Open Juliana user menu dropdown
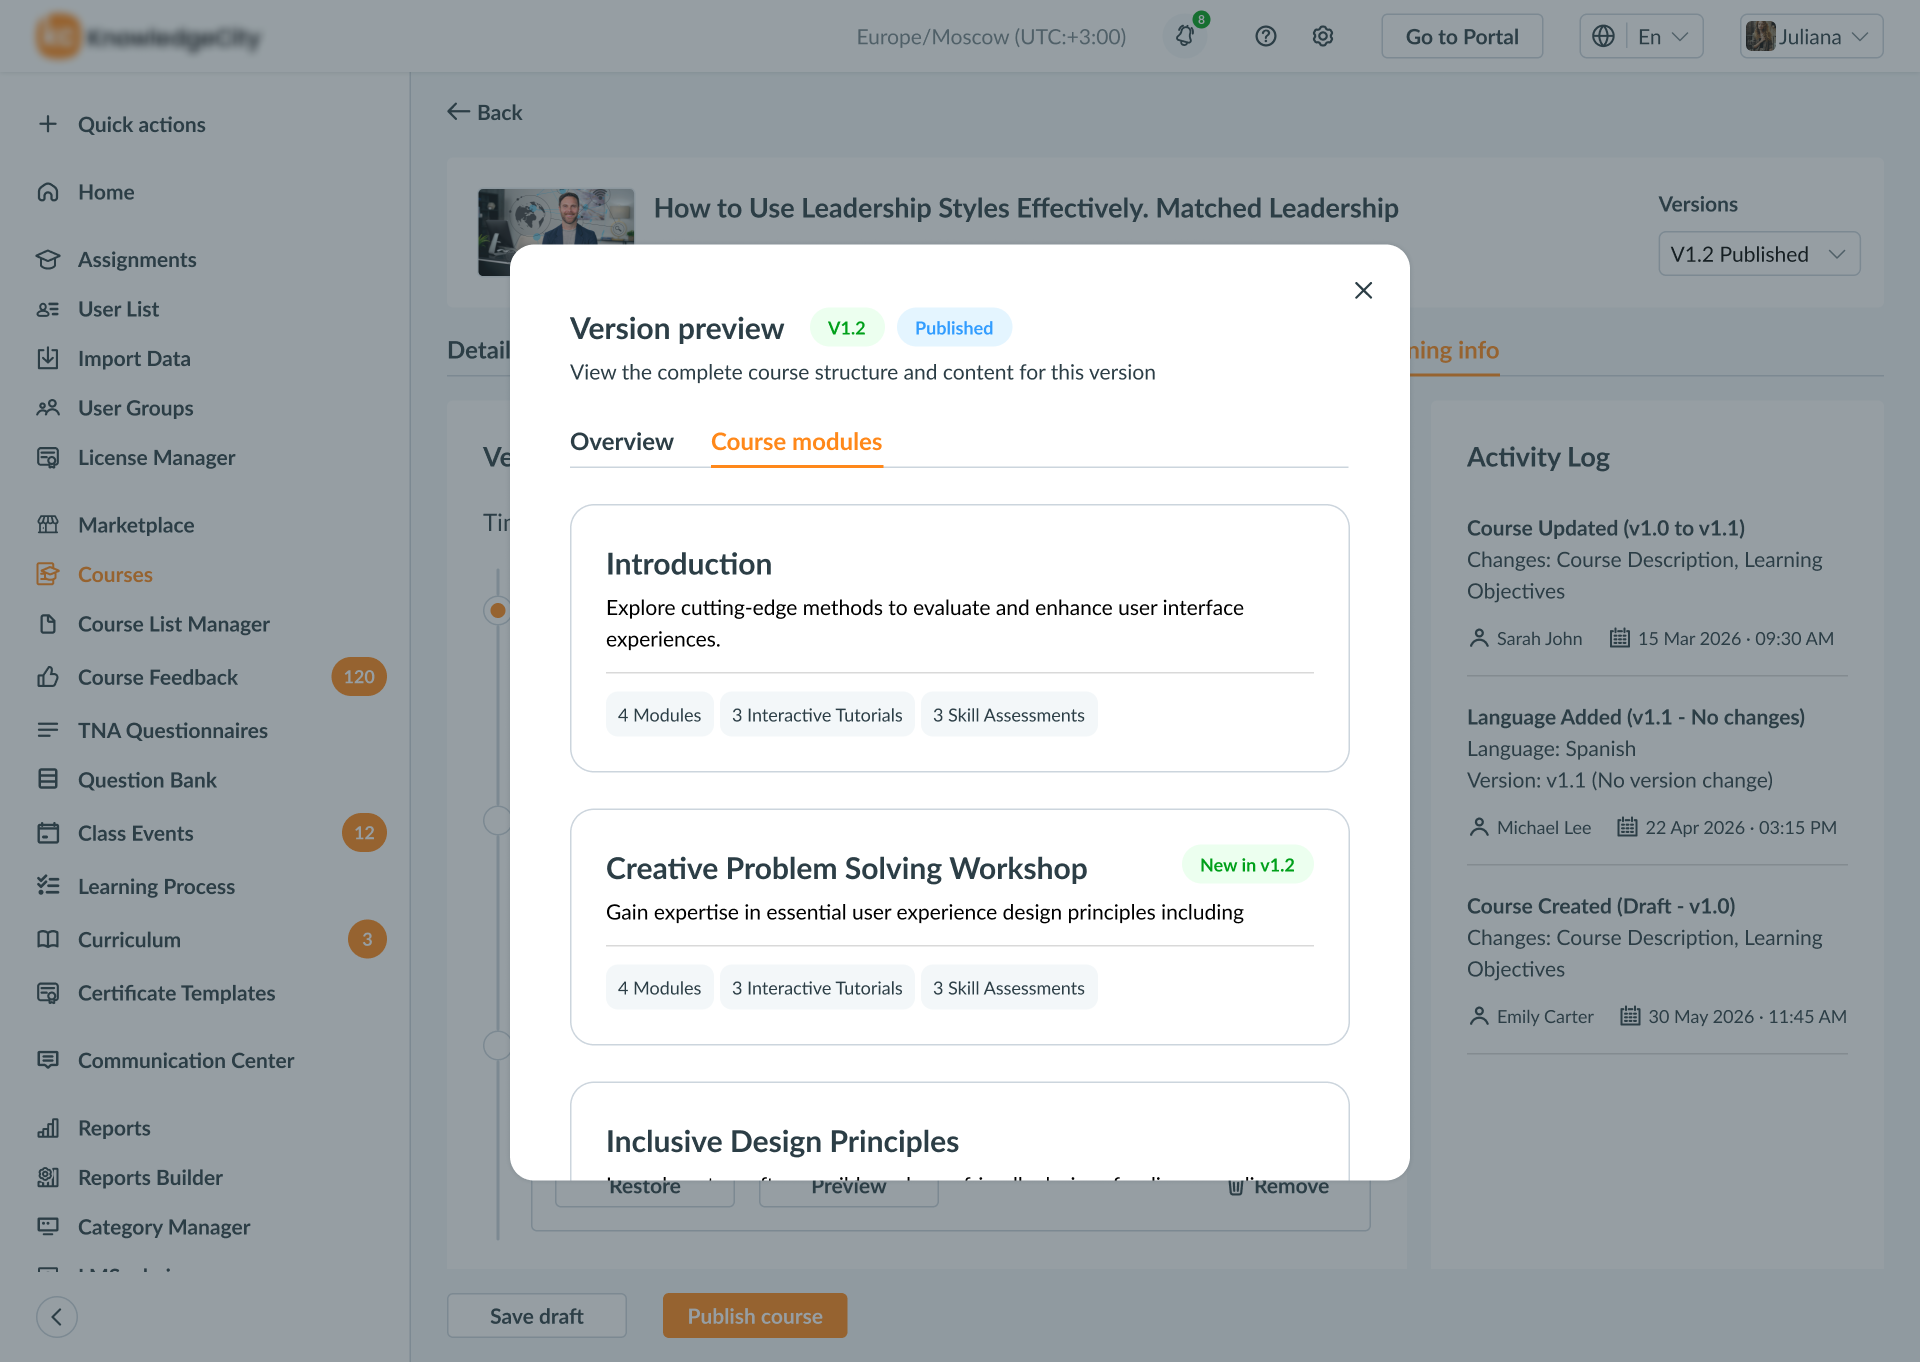 (1811, 36)
